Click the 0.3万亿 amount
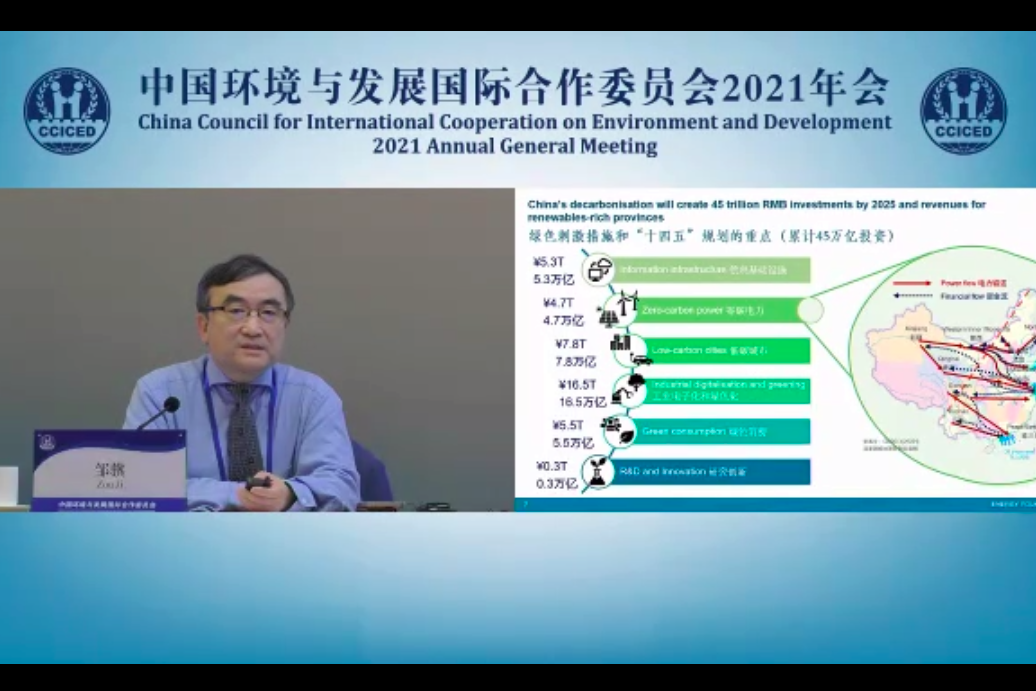The image size is (1036, 691). (x=556, y=484)
